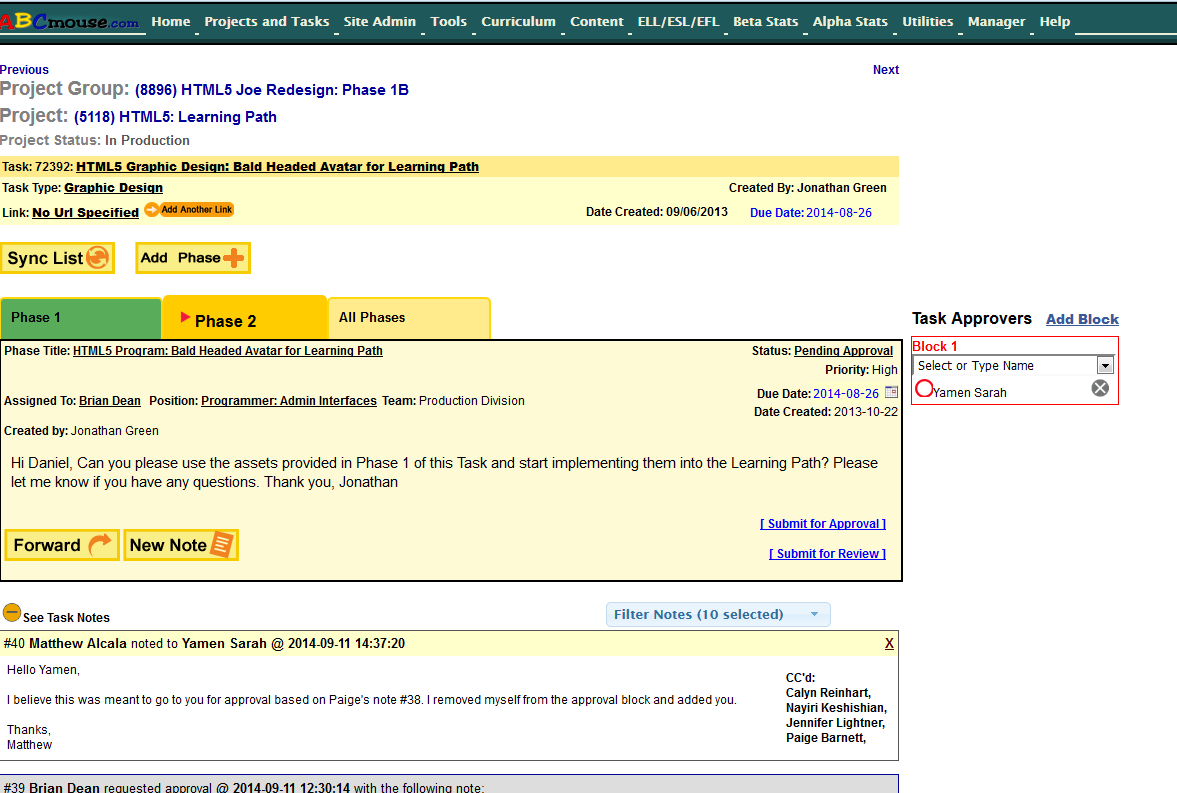1177x793 pixels.
Task: Open the Select or Type Name dropdown
Action: [x=1105, y=366]
